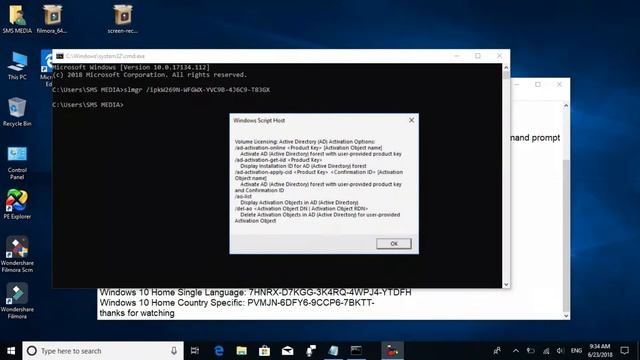Click Windows 10 Home Country Specific line
The image size is (640, 360).
coord(237,303)
